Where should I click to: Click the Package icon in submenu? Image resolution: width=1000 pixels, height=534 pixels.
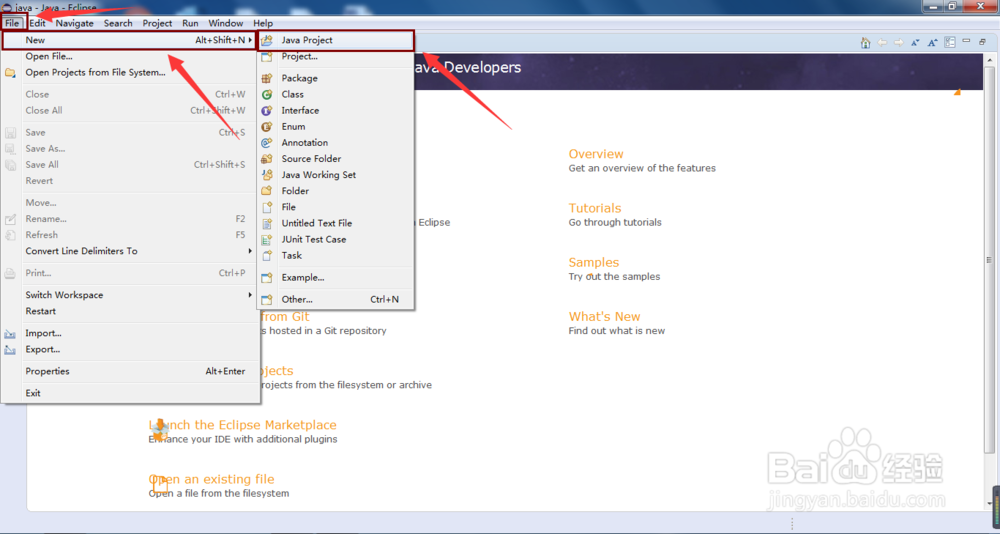[x=267, y=78]
